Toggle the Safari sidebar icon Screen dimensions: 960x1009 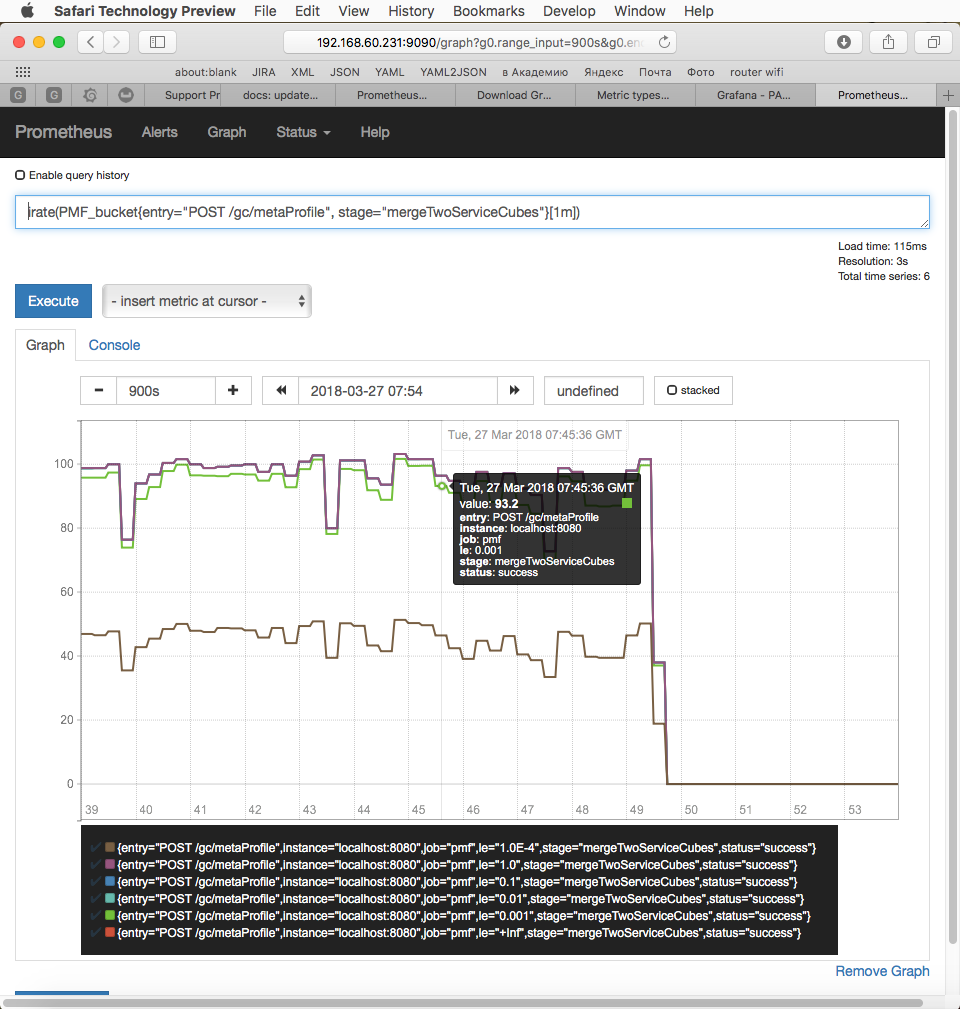(x=158, y=42)
